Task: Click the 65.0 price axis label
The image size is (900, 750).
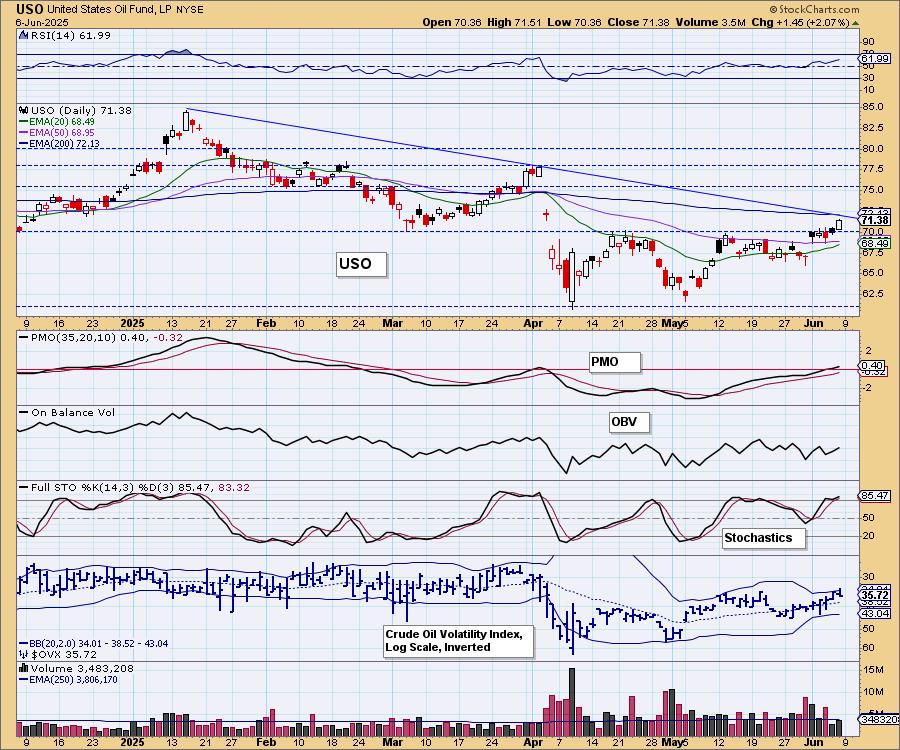Action: pyautogui.click(x=872, y=273)
